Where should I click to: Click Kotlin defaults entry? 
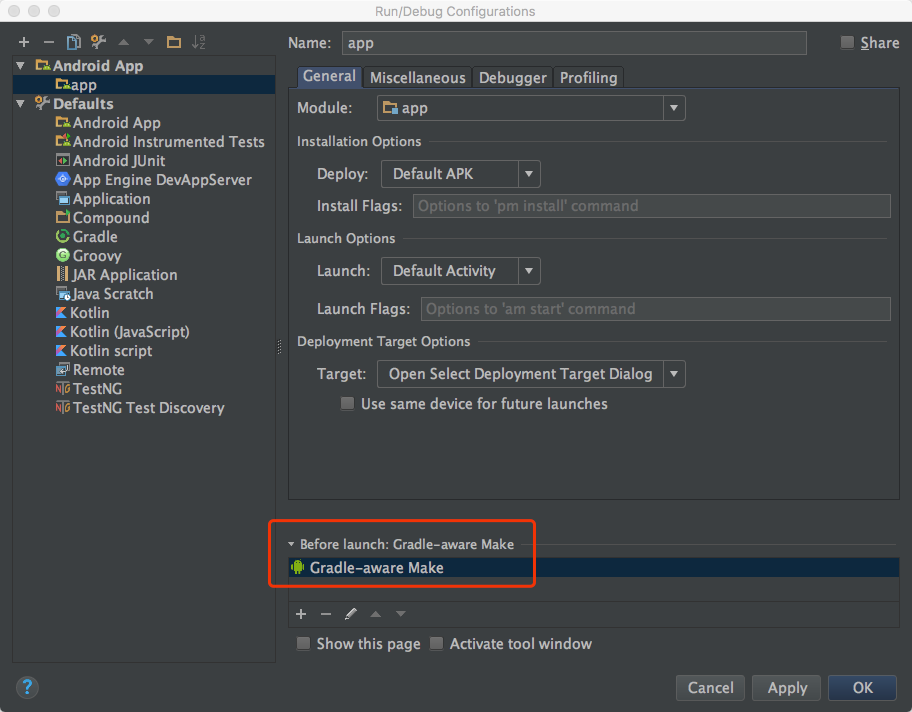83,312
